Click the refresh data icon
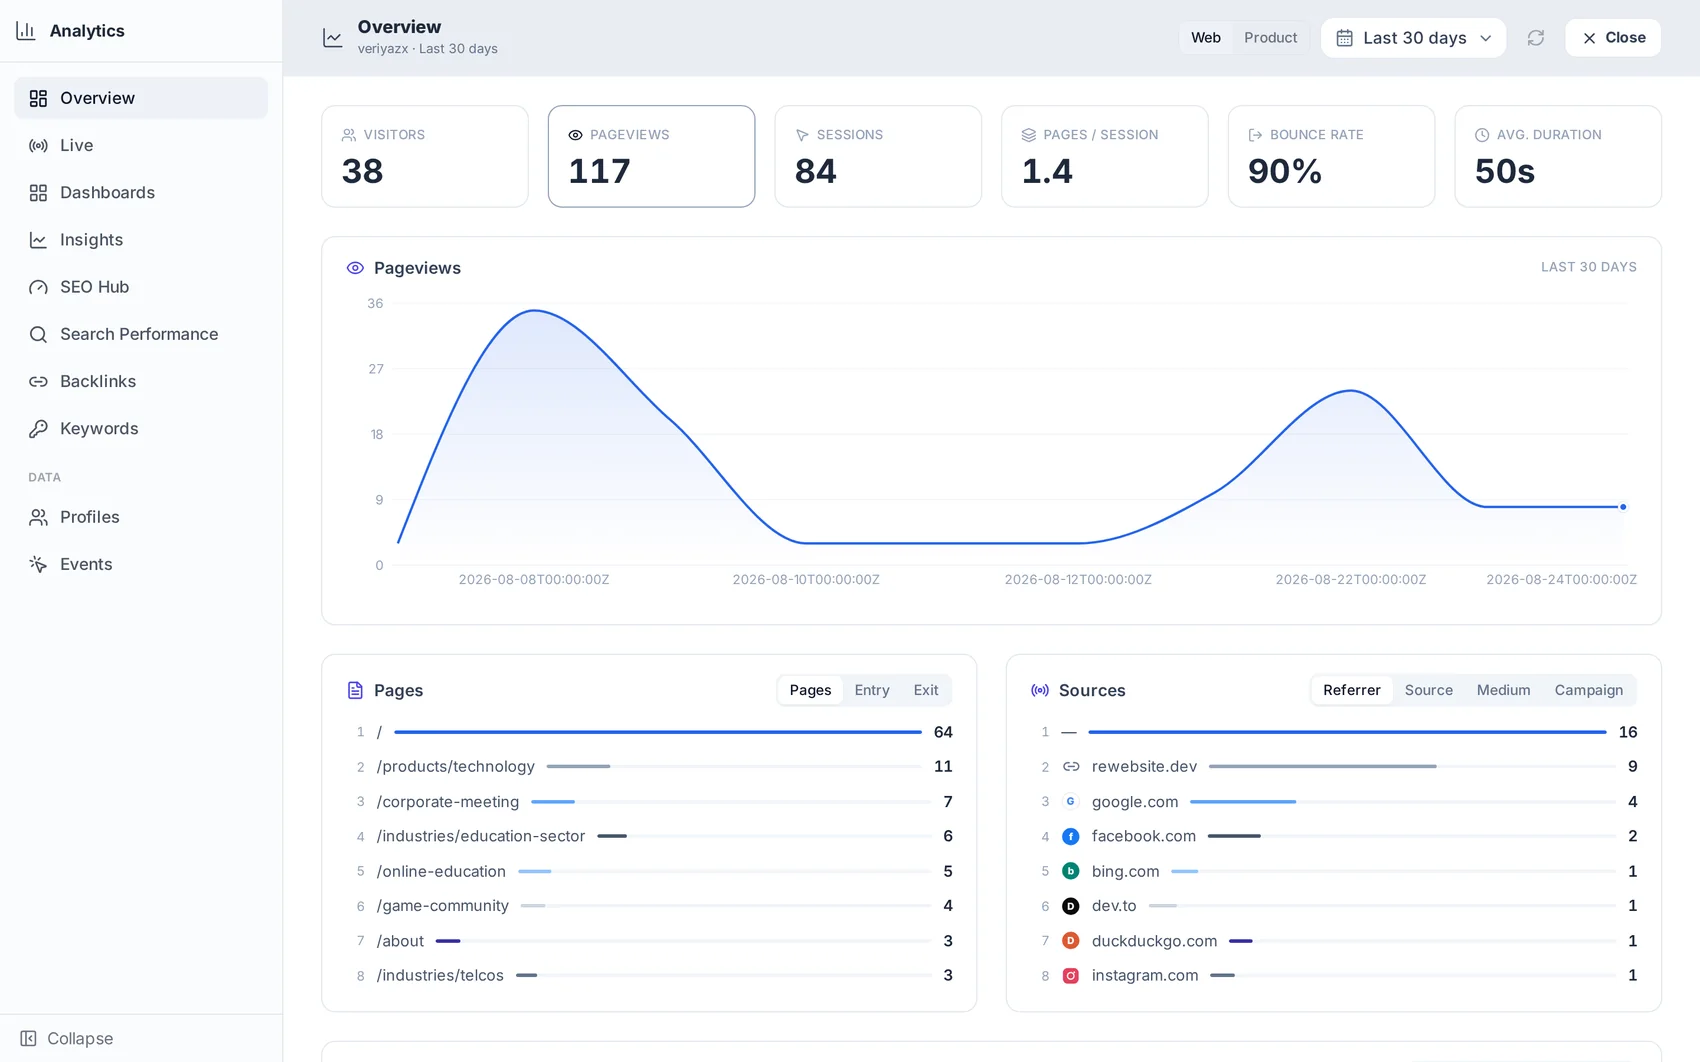The height and width of the screenshot is (1062, 1700). tap(1536, 38)
